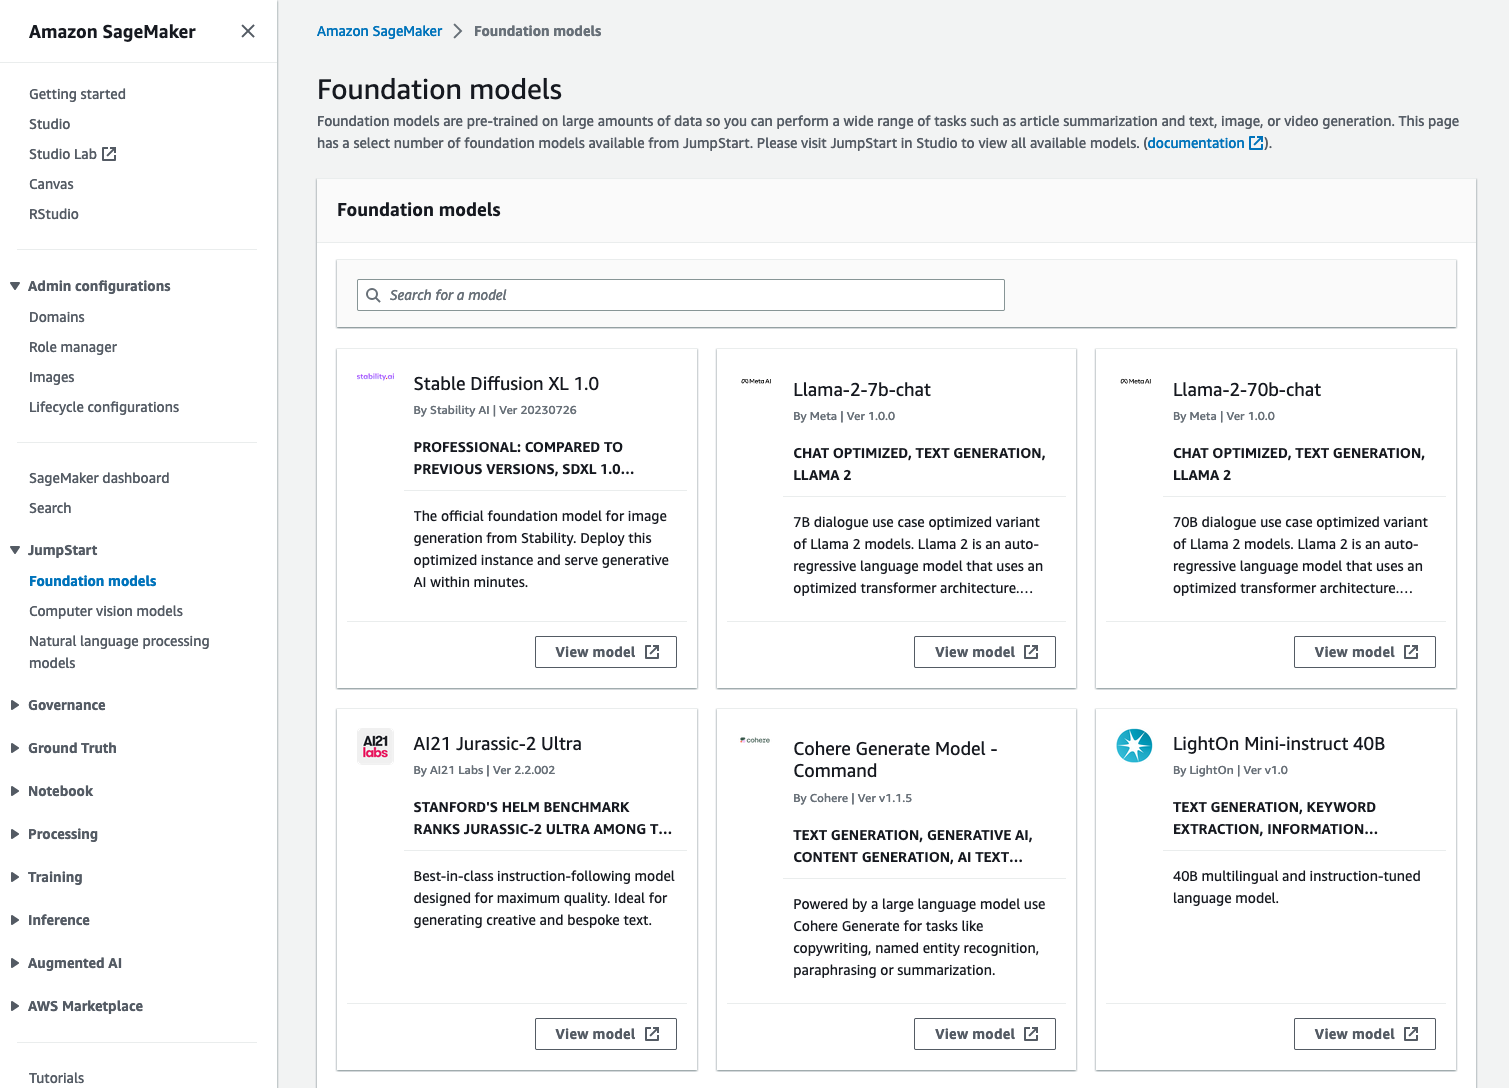
Task: View model for Cohere Generate Model
Action: (x=985, y=1034)
